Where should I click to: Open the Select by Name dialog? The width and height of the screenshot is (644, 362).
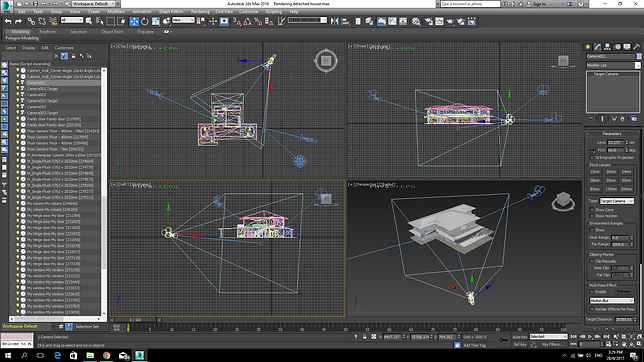click(x=99, y=21)
